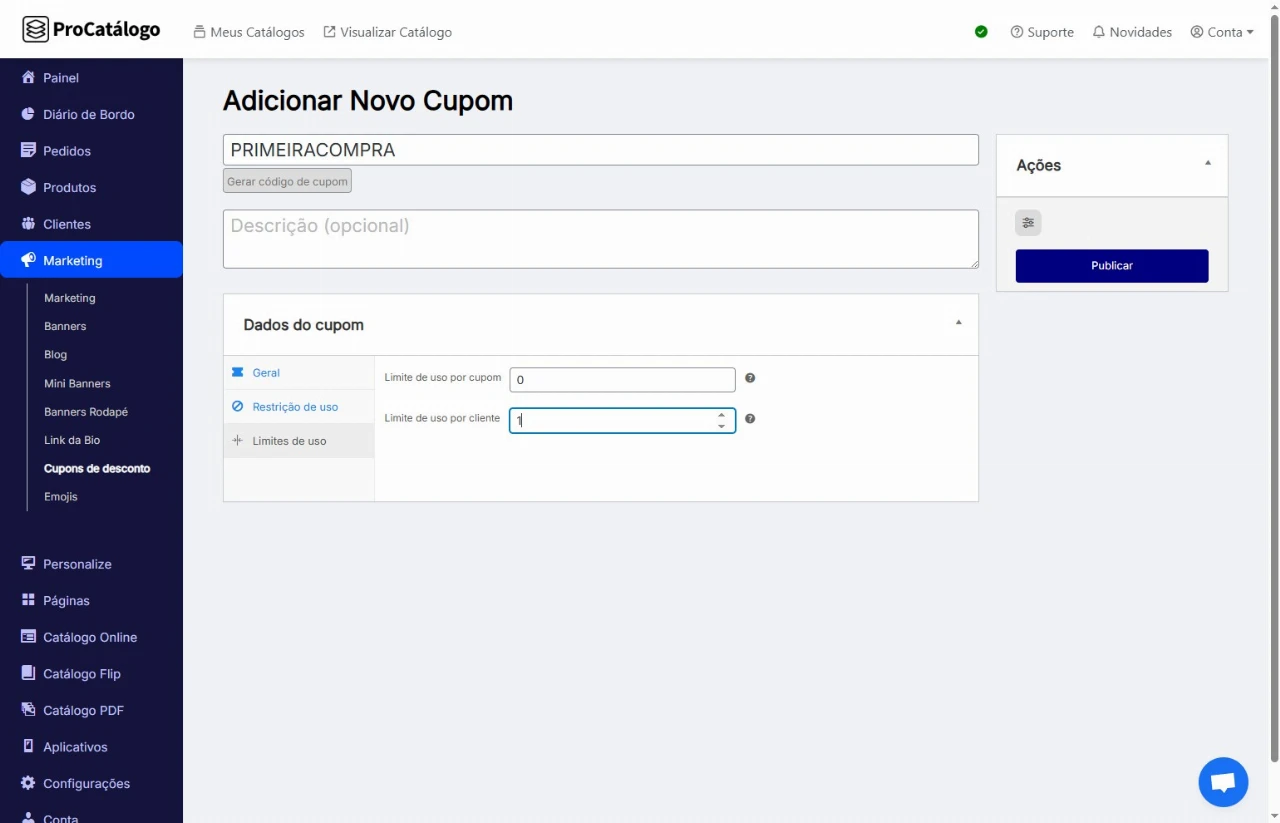Increase Limite de uso por cliente stepper
The height and width of the screenshot is (823, 1280).
pyautogui.click(x=721, y=414)
